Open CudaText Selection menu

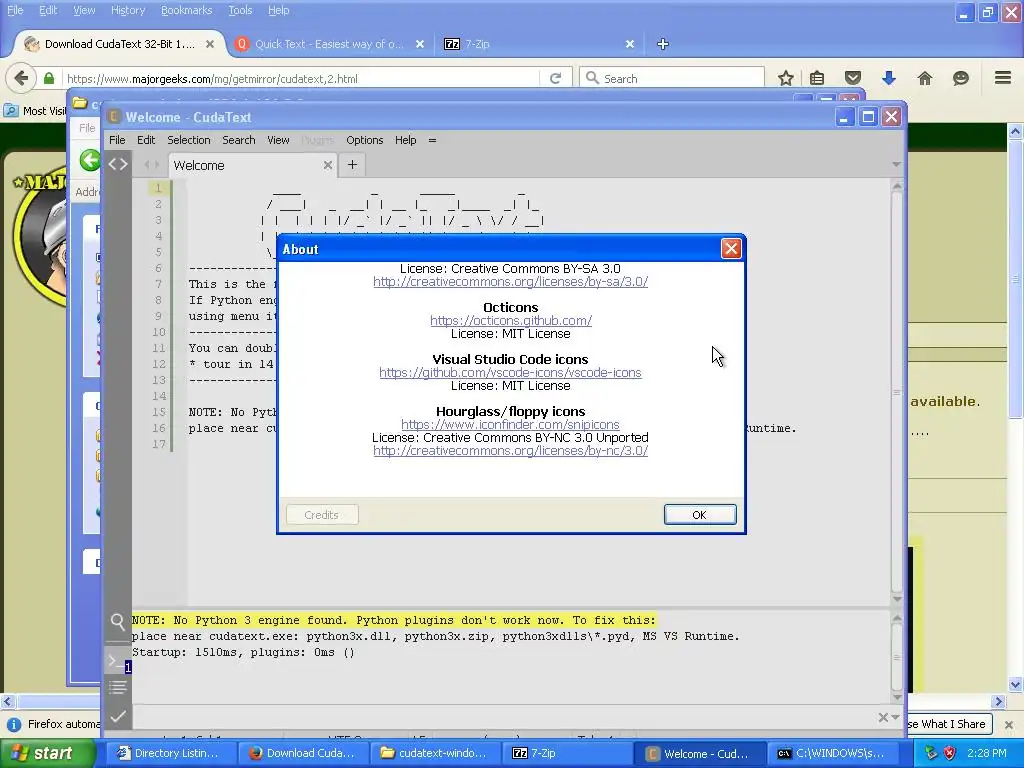[189, 140]
